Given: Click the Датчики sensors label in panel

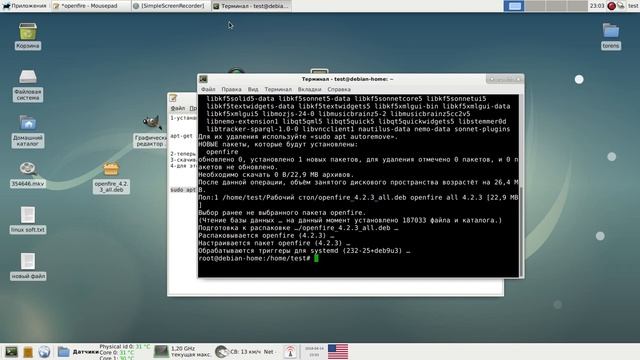Looking at the screenshot, I should point(86,351).
